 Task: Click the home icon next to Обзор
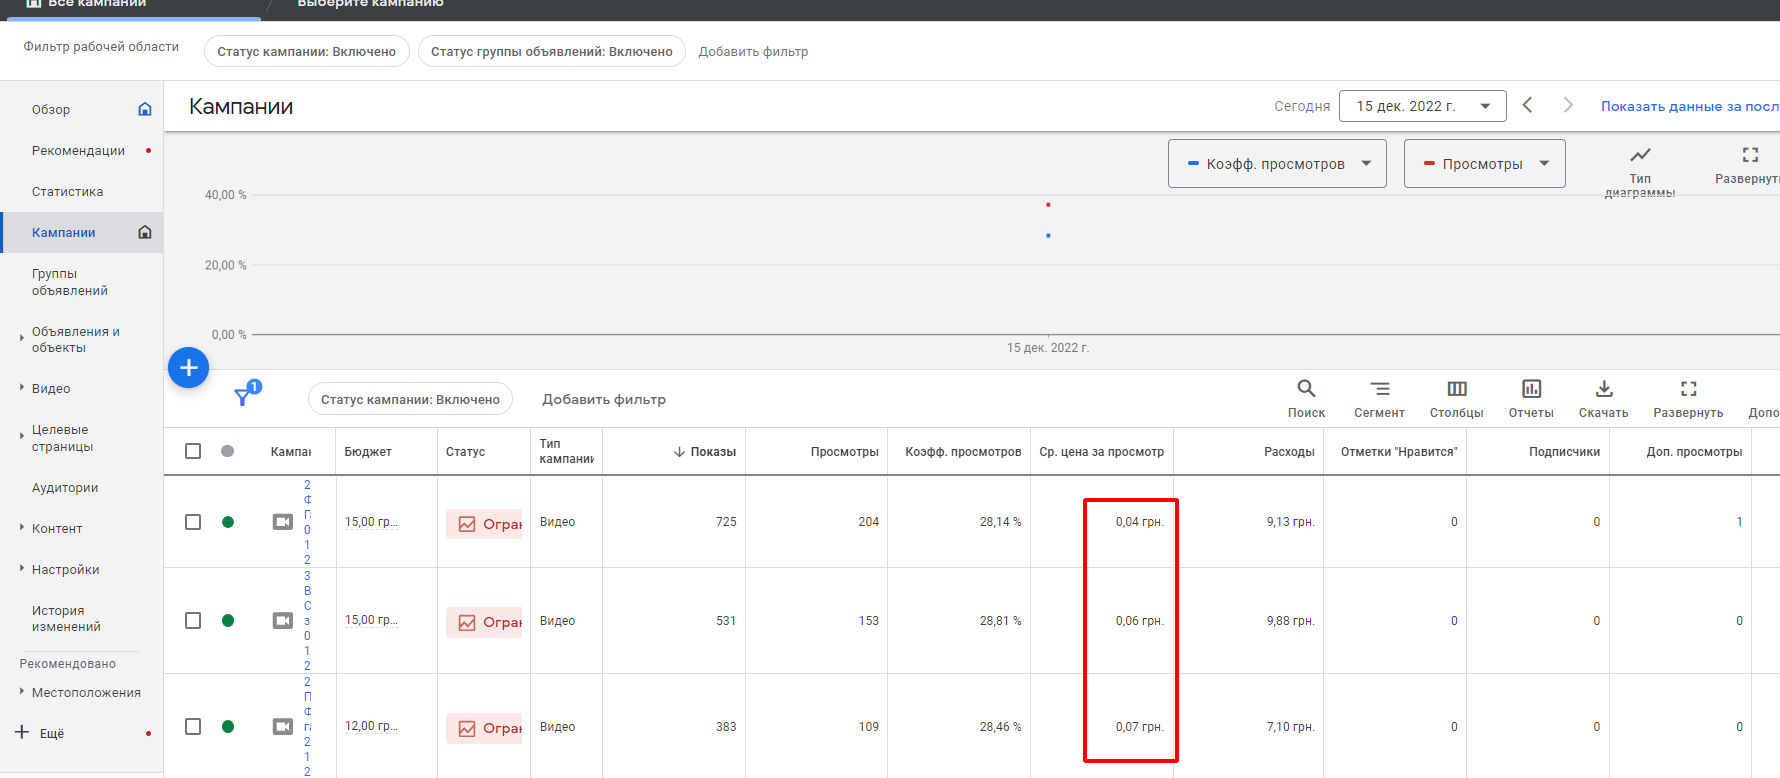pyautogui.click(x=145, y=109)
